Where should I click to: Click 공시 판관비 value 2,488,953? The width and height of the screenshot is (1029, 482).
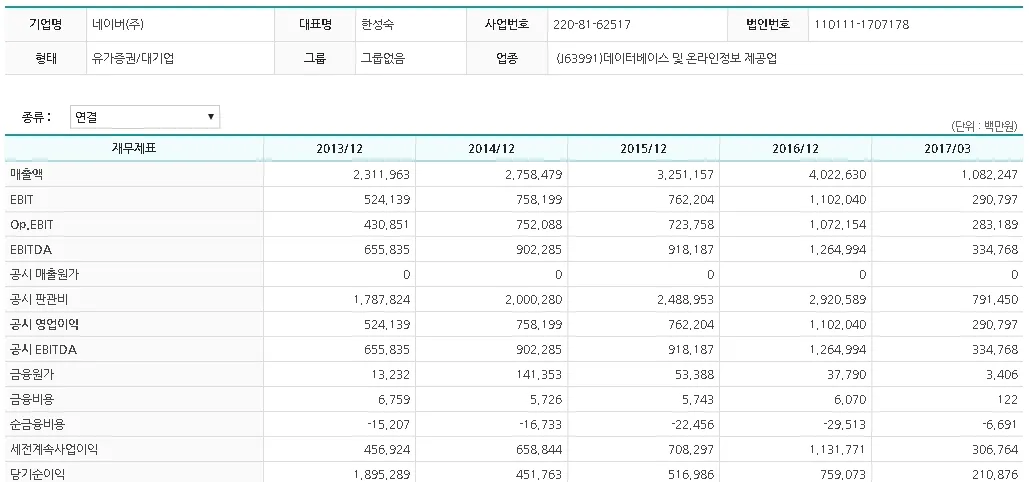click(x=684, y=299)
